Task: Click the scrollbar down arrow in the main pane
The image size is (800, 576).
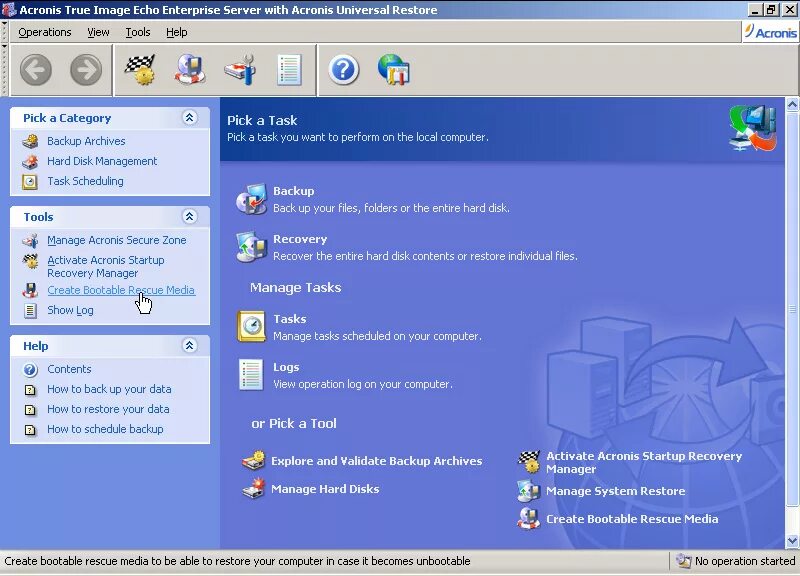Action: 792,540
